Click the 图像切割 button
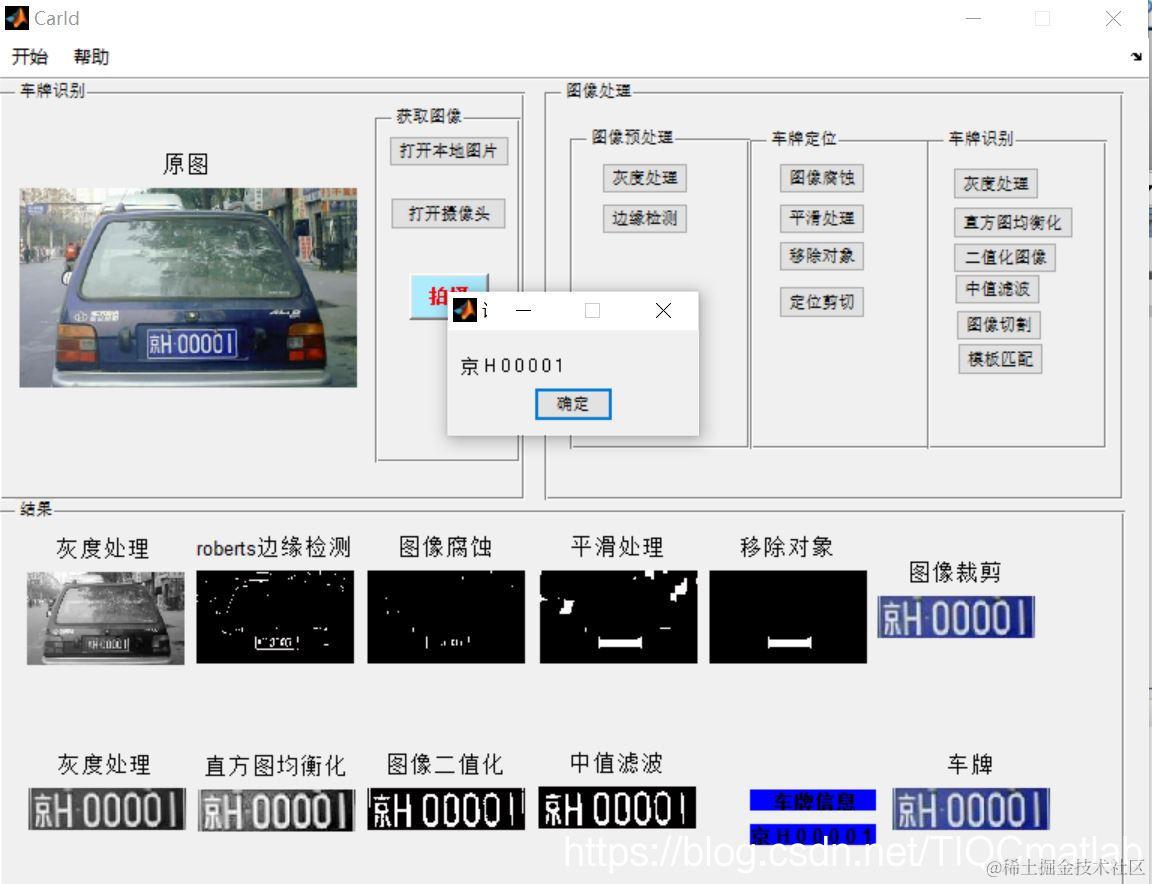 (x=998, y=325)
